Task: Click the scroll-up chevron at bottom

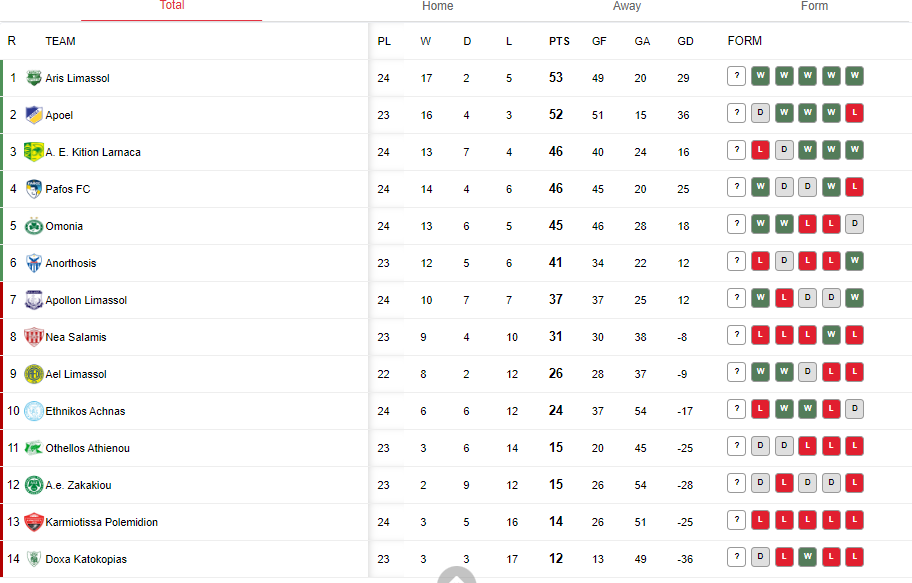Action: (x=457, y=575)
